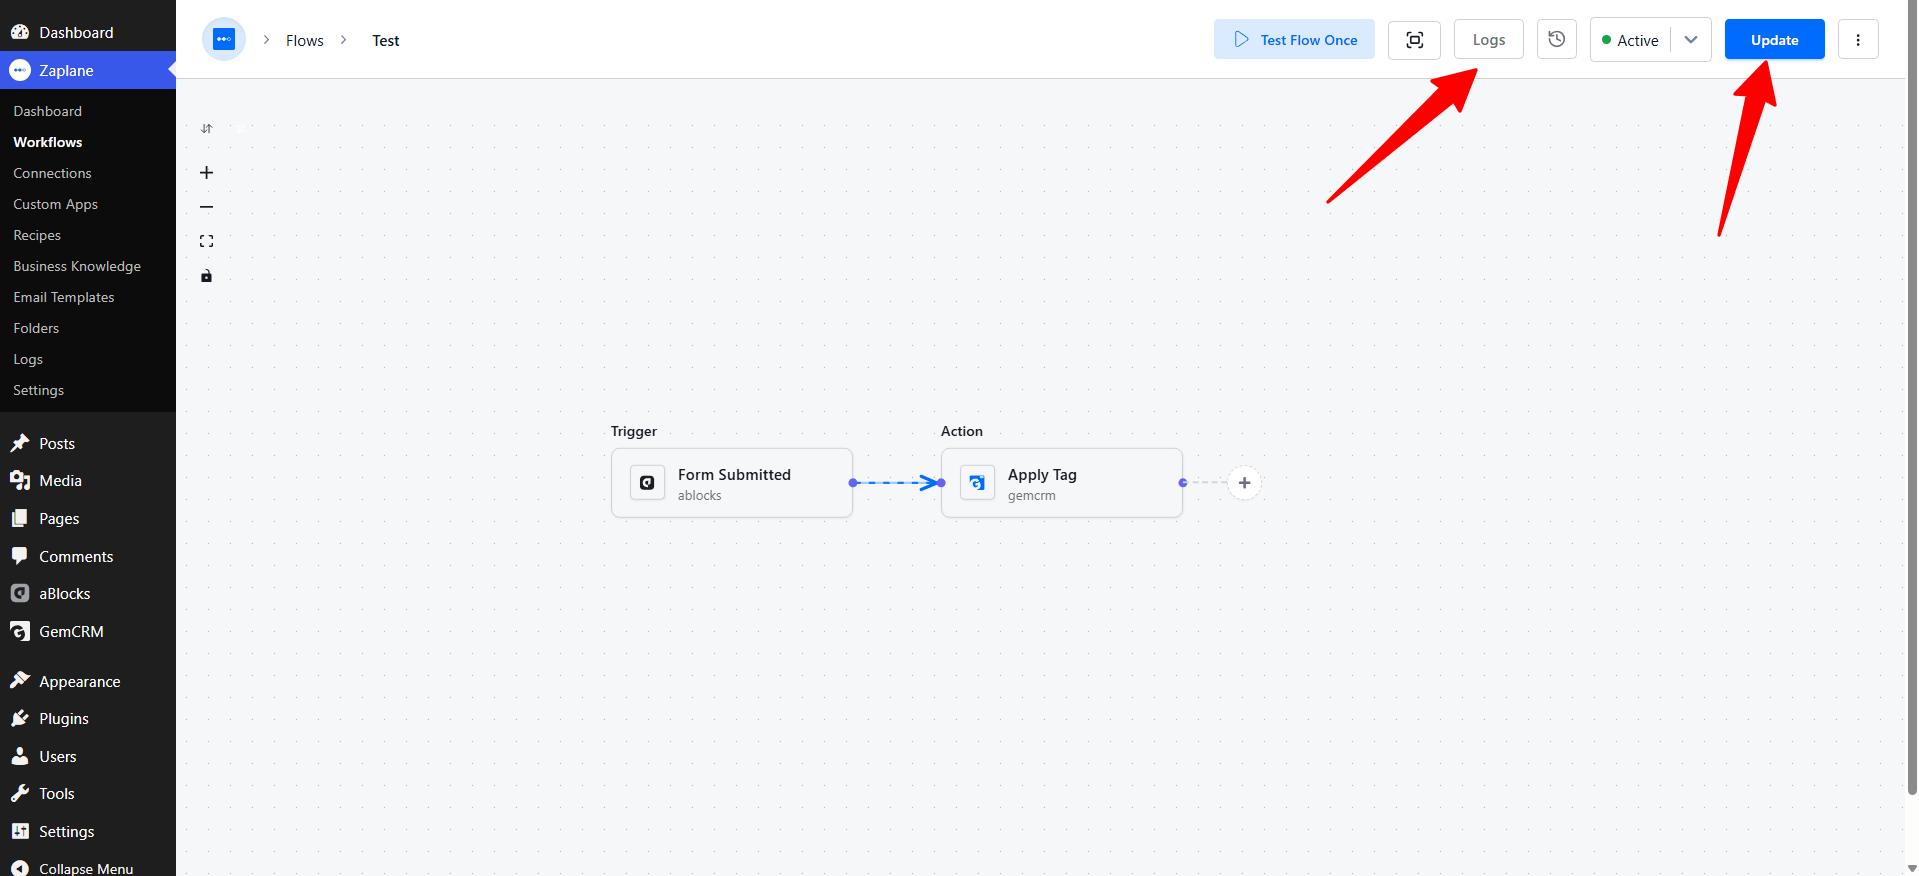
Task: Open the Logs submenu item in sidebar
Action: 28,359
